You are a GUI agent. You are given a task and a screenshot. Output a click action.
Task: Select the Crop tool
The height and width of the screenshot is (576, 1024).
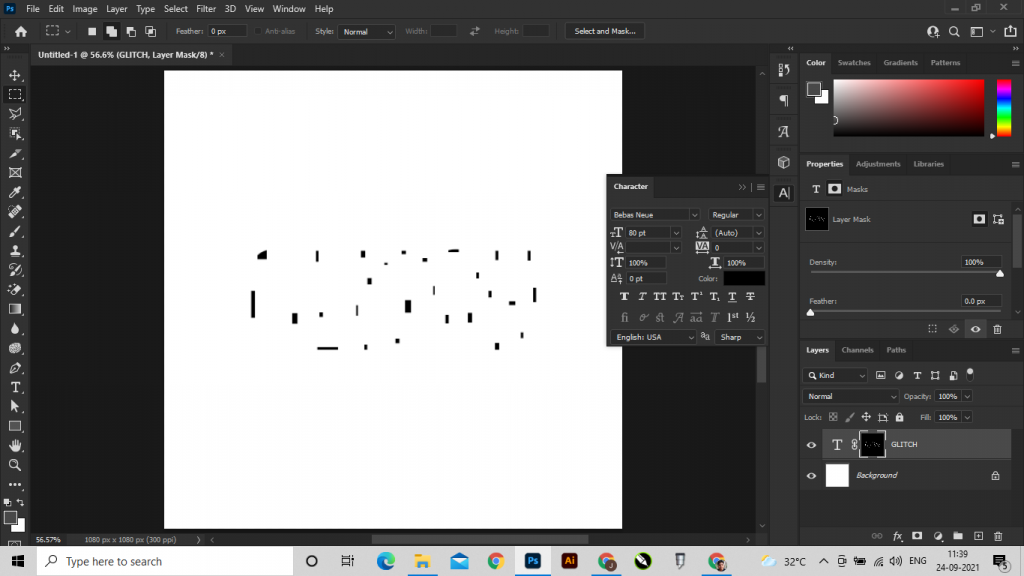15,153
